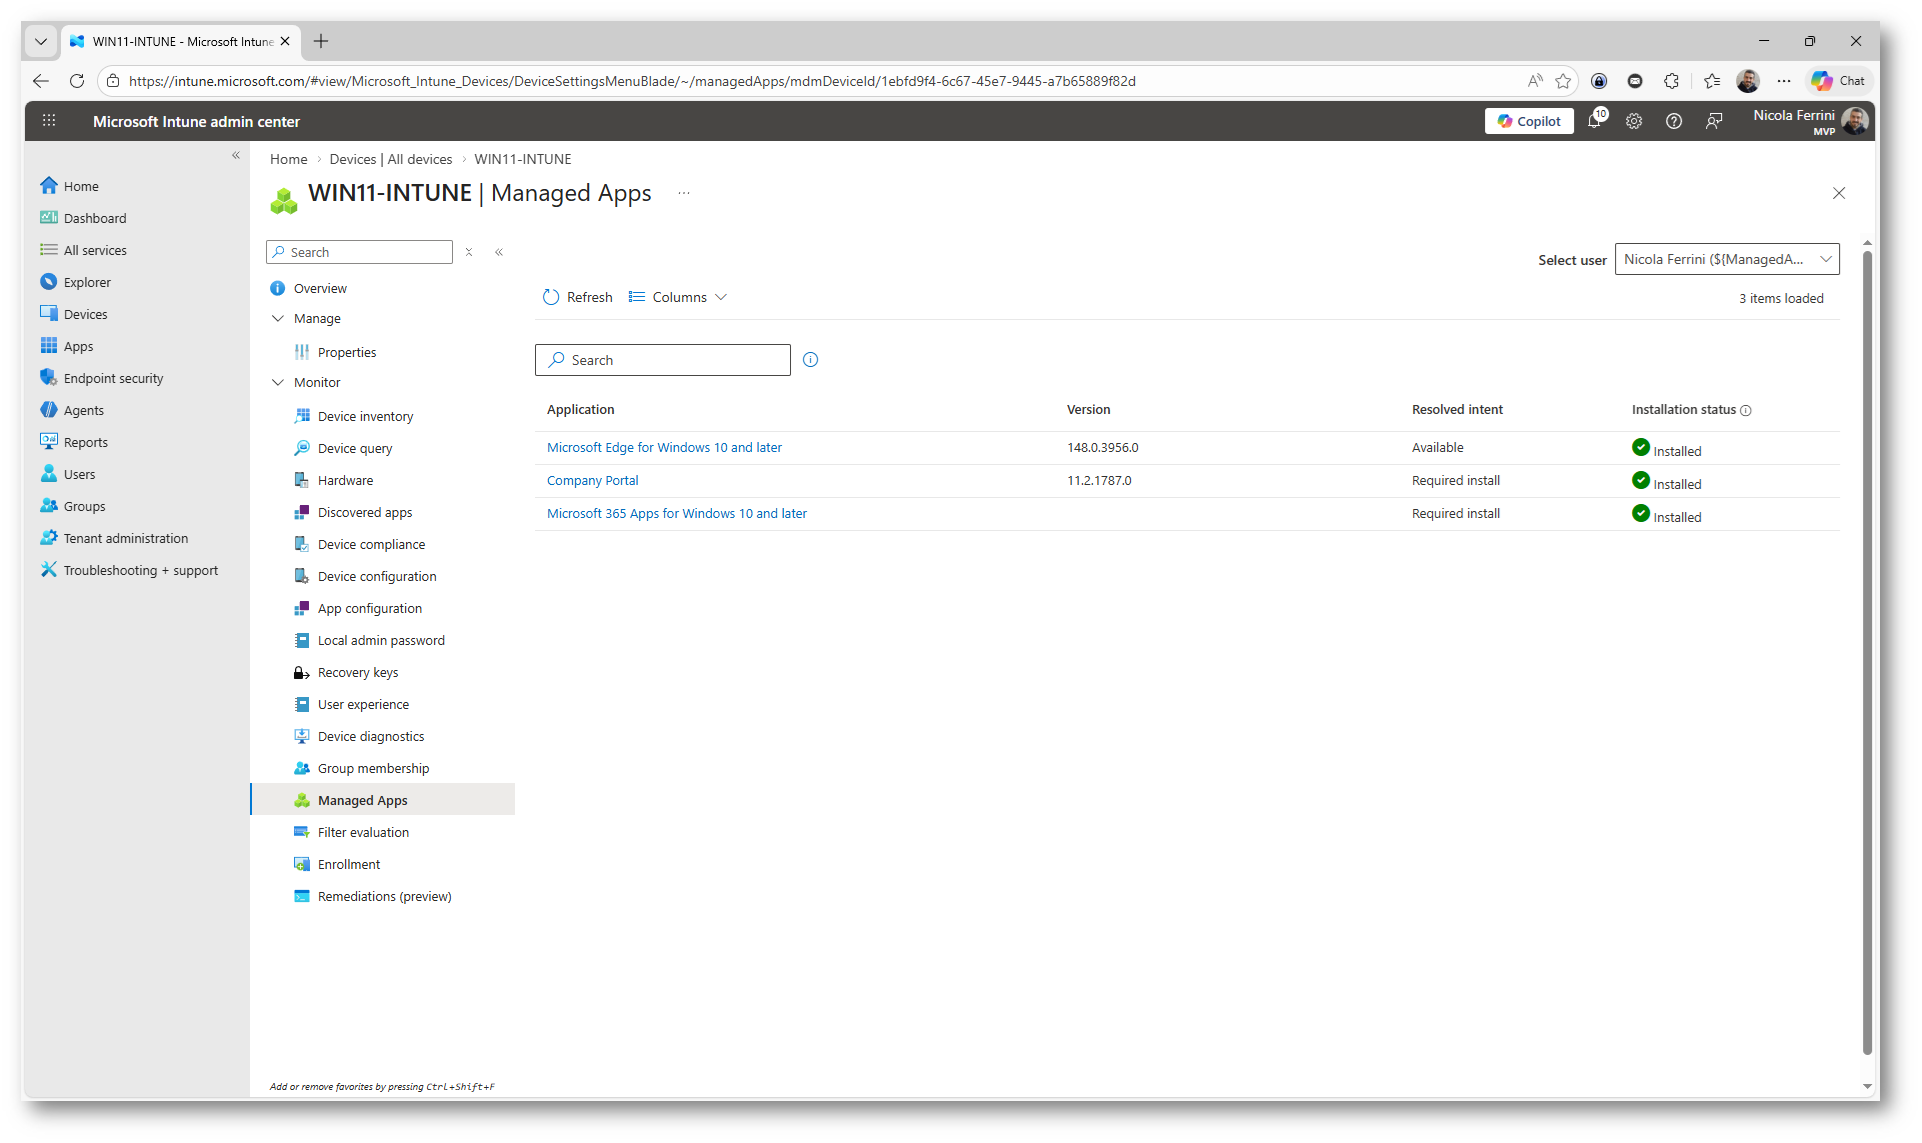Click info icon beside the app search box
This screenshot has height=1143, width=1922.
coord(810,360)
